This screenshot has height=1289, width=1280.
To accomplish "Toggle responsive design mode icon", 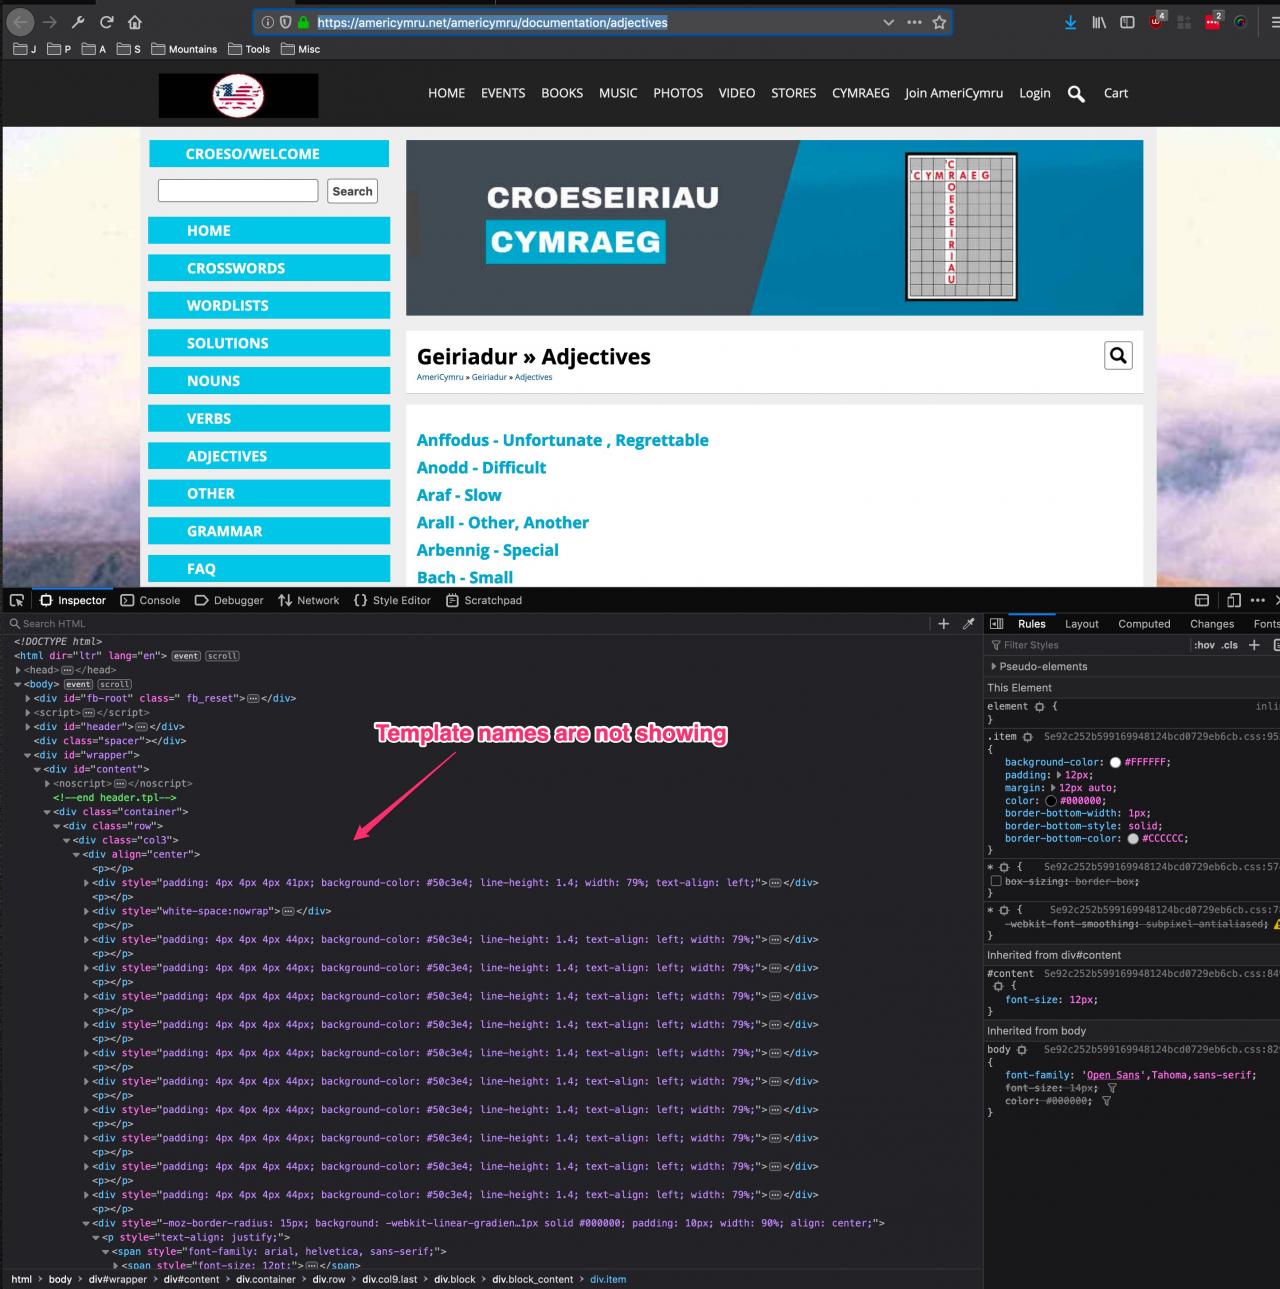I will [1233, 600].
